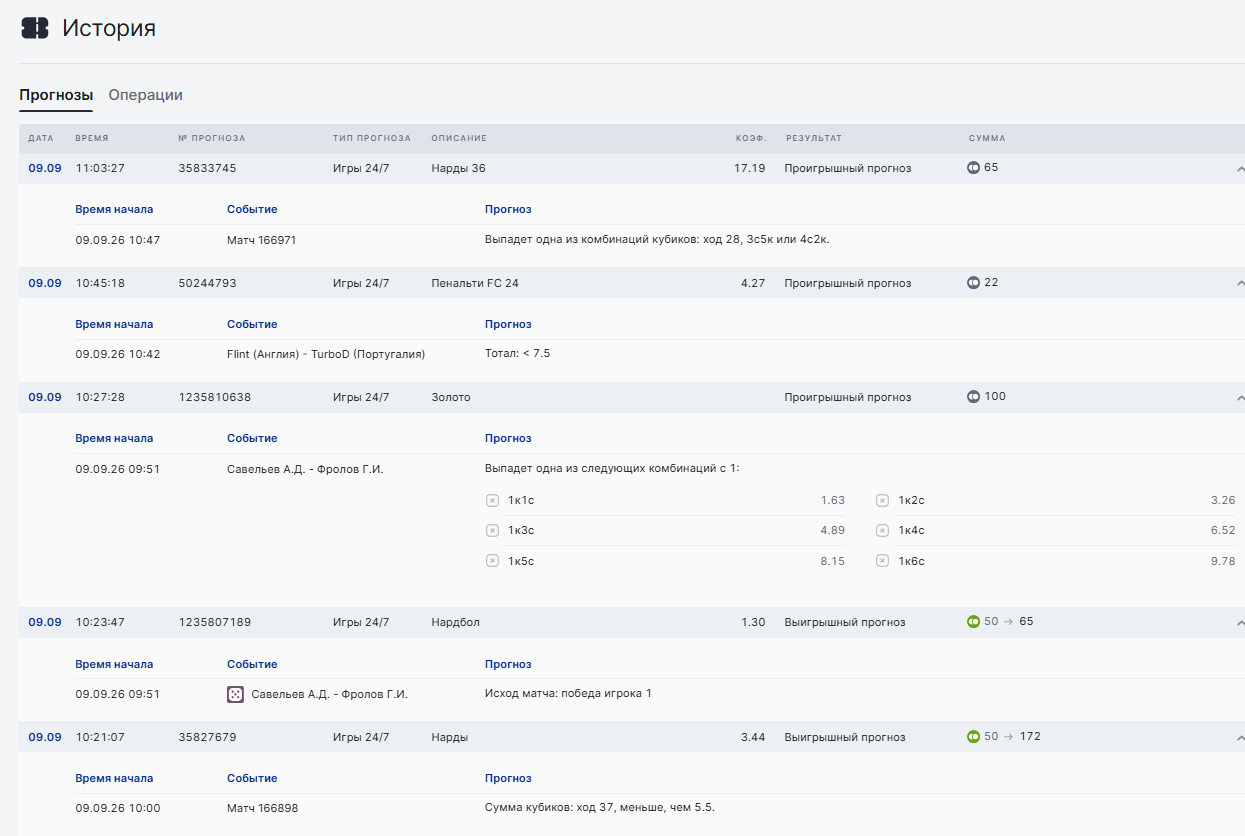Click event Flint (Англия) - TurboD (Португалия)
This screenshot has height=836, width=1245.
326,354
